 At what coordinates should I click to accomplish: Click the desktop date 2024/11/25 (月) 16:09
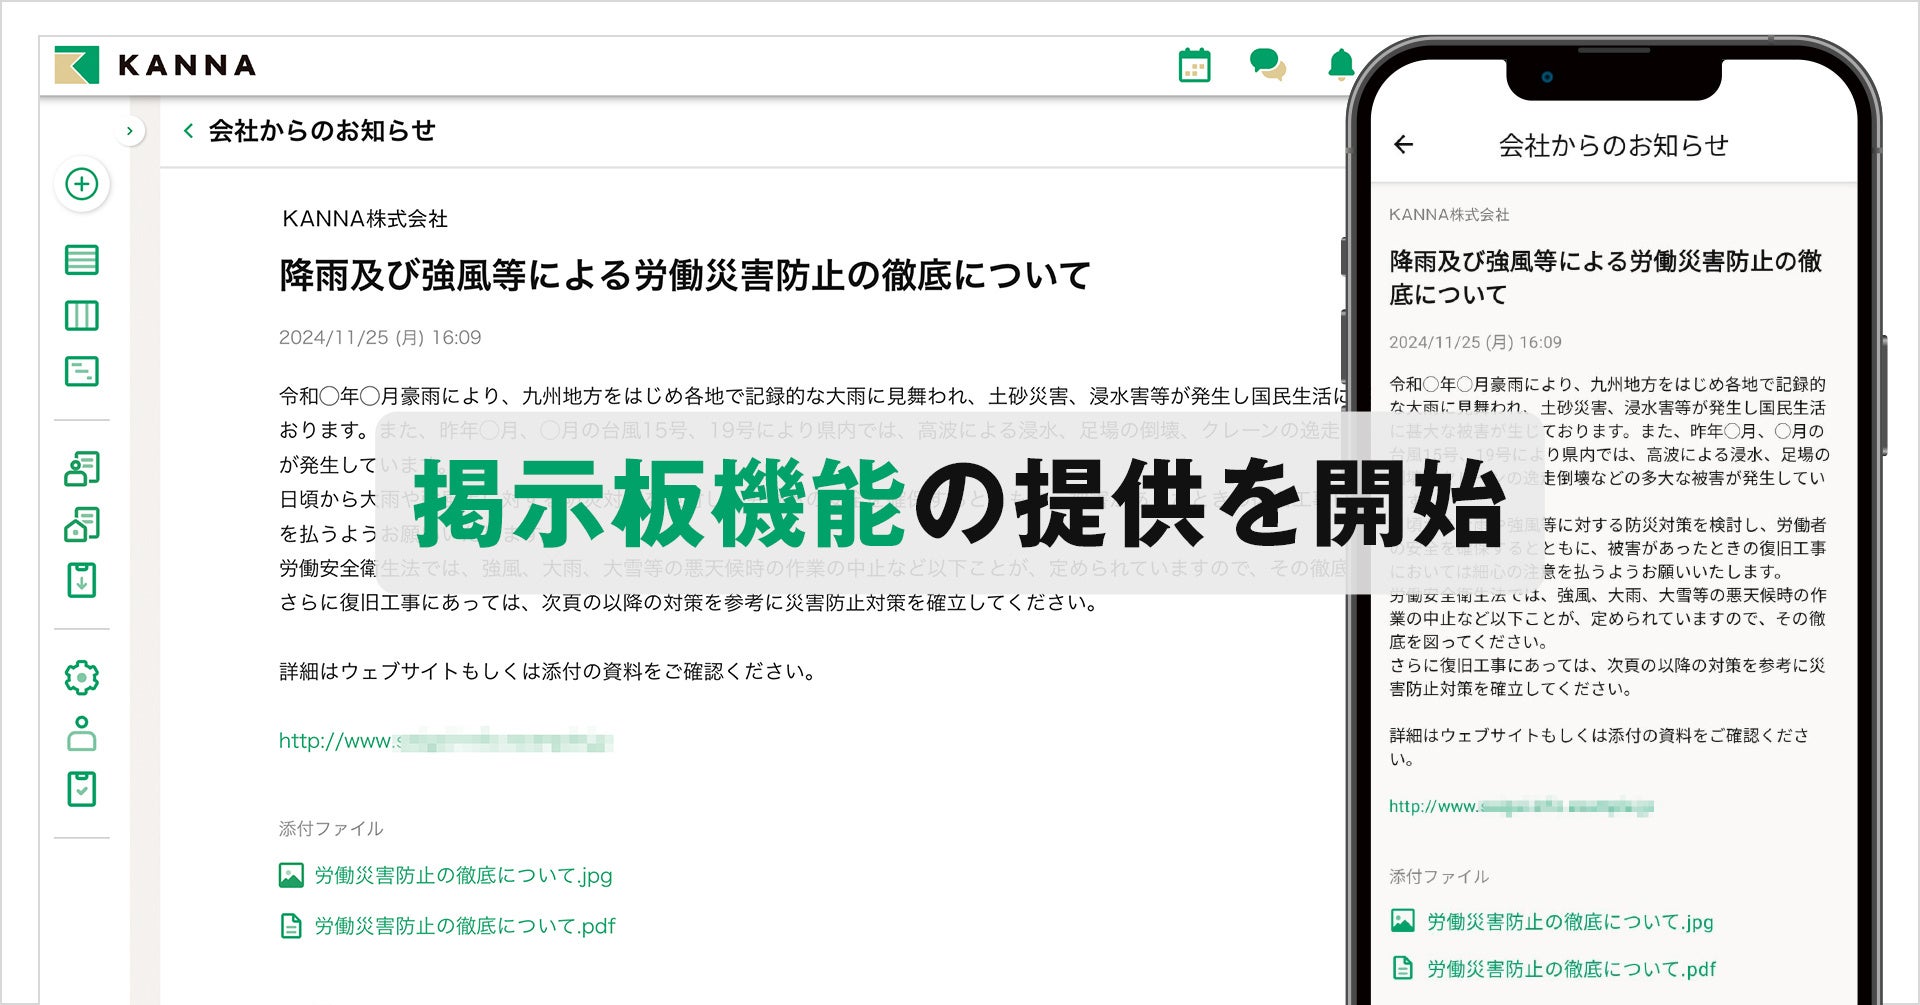tap(380, 338)
